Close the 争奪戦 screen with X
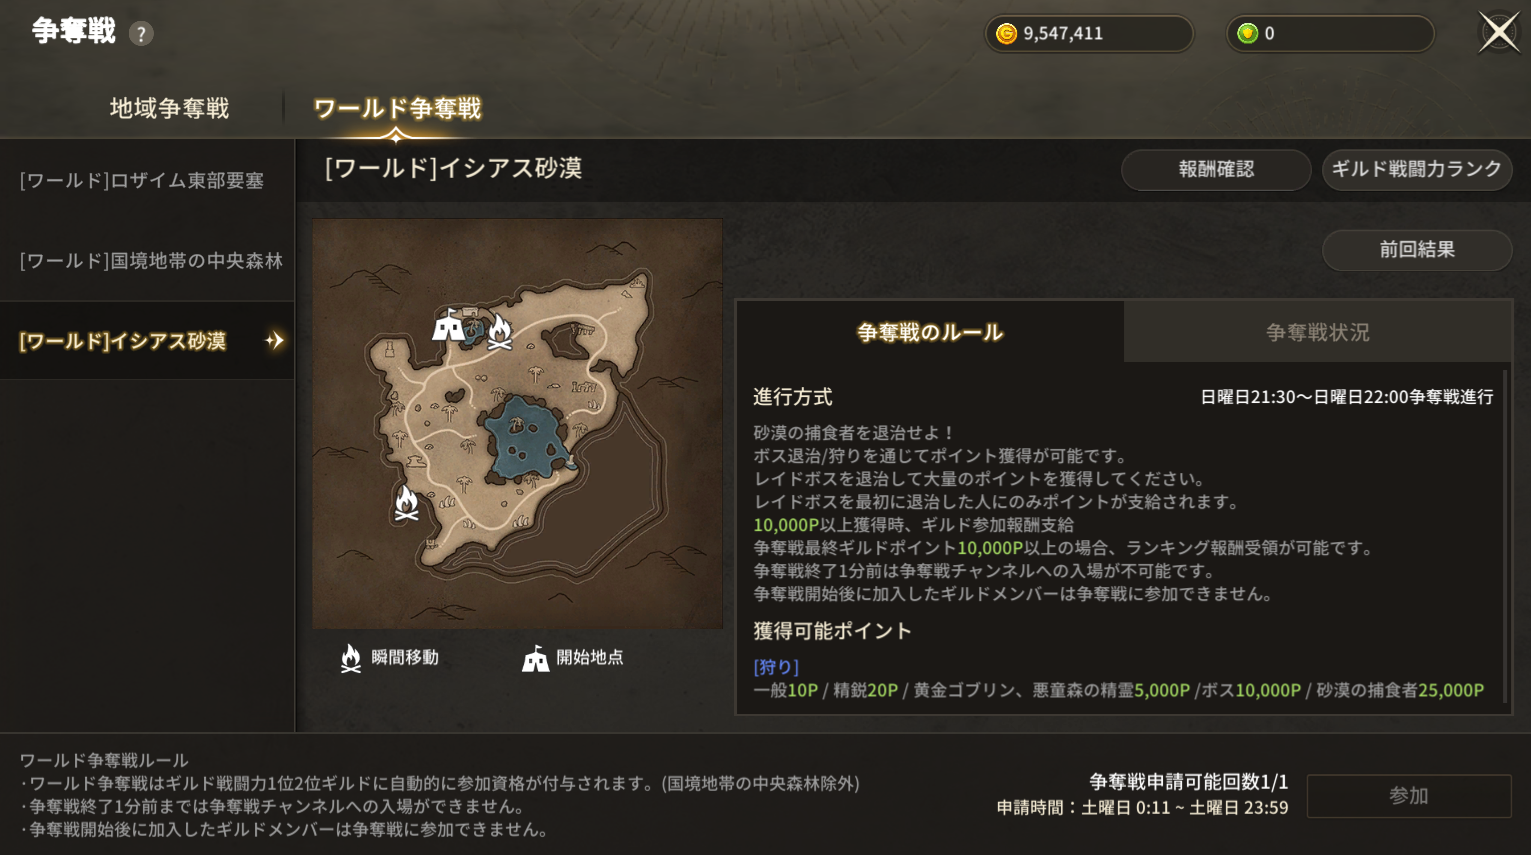Image resolution: width=1531 pixels, height=855 pixels. 1498,32
